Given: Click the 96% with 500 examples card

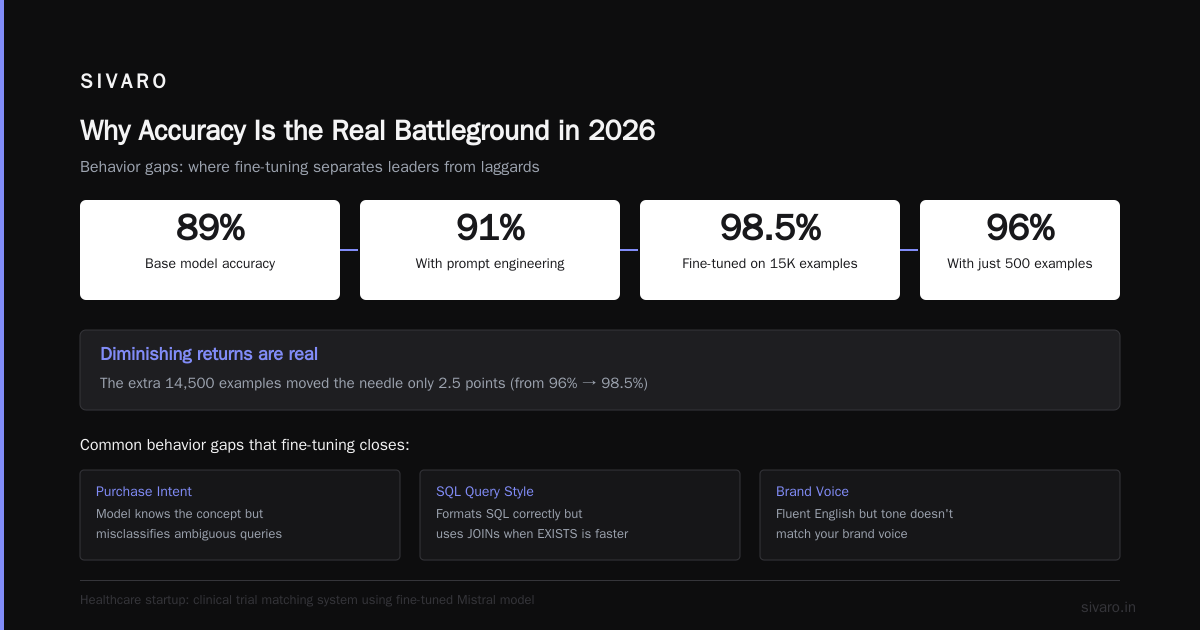Looking at the screenshot, I should coord(1020,250).
